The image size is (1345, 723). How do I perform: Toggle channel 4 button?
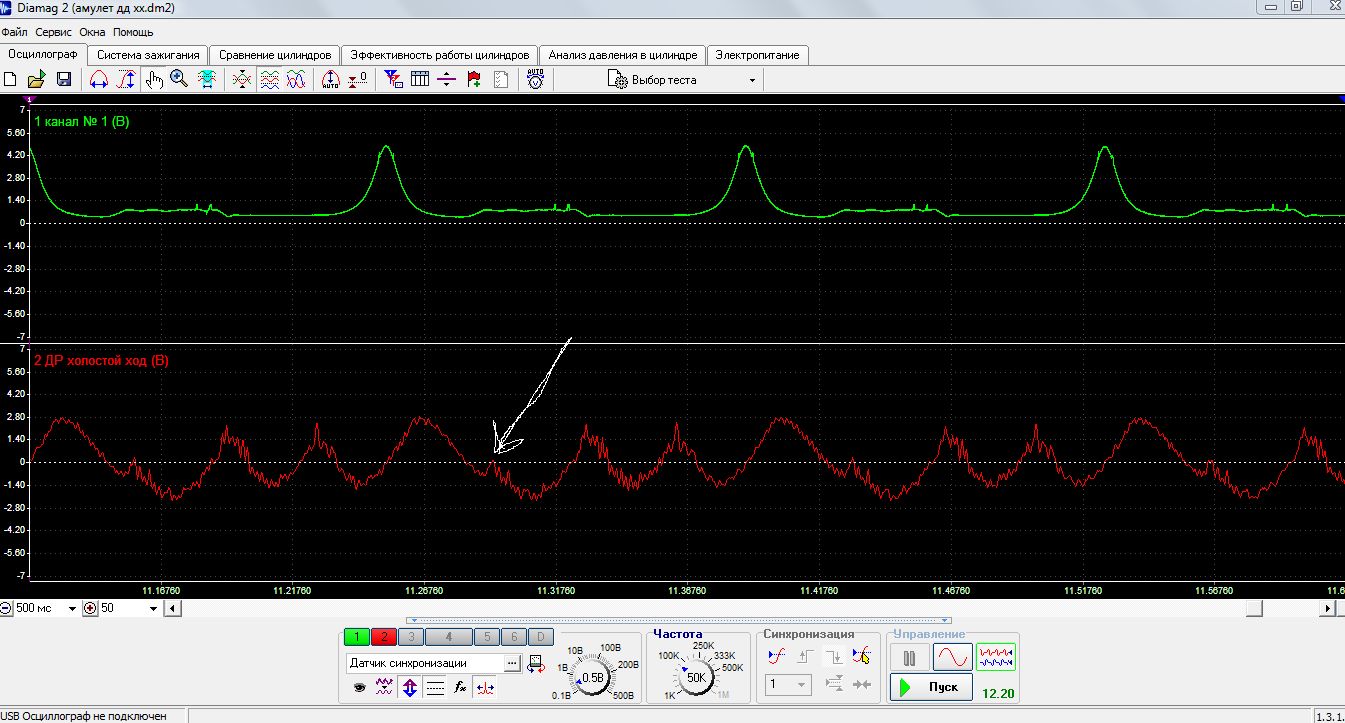[x=449, y=636]
